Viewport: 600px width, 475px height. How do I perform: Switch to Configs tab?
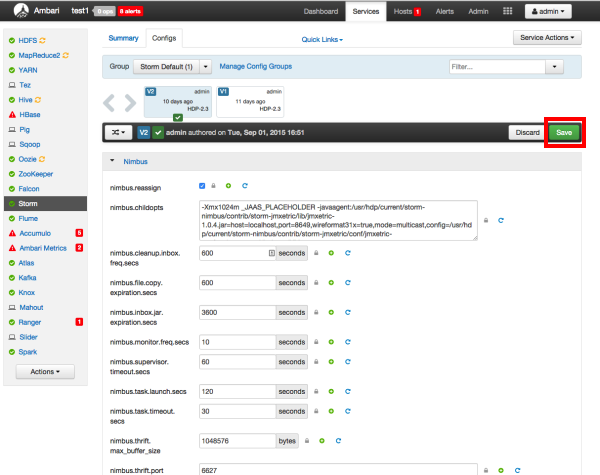pyautogui.click(x=164, y=38)
